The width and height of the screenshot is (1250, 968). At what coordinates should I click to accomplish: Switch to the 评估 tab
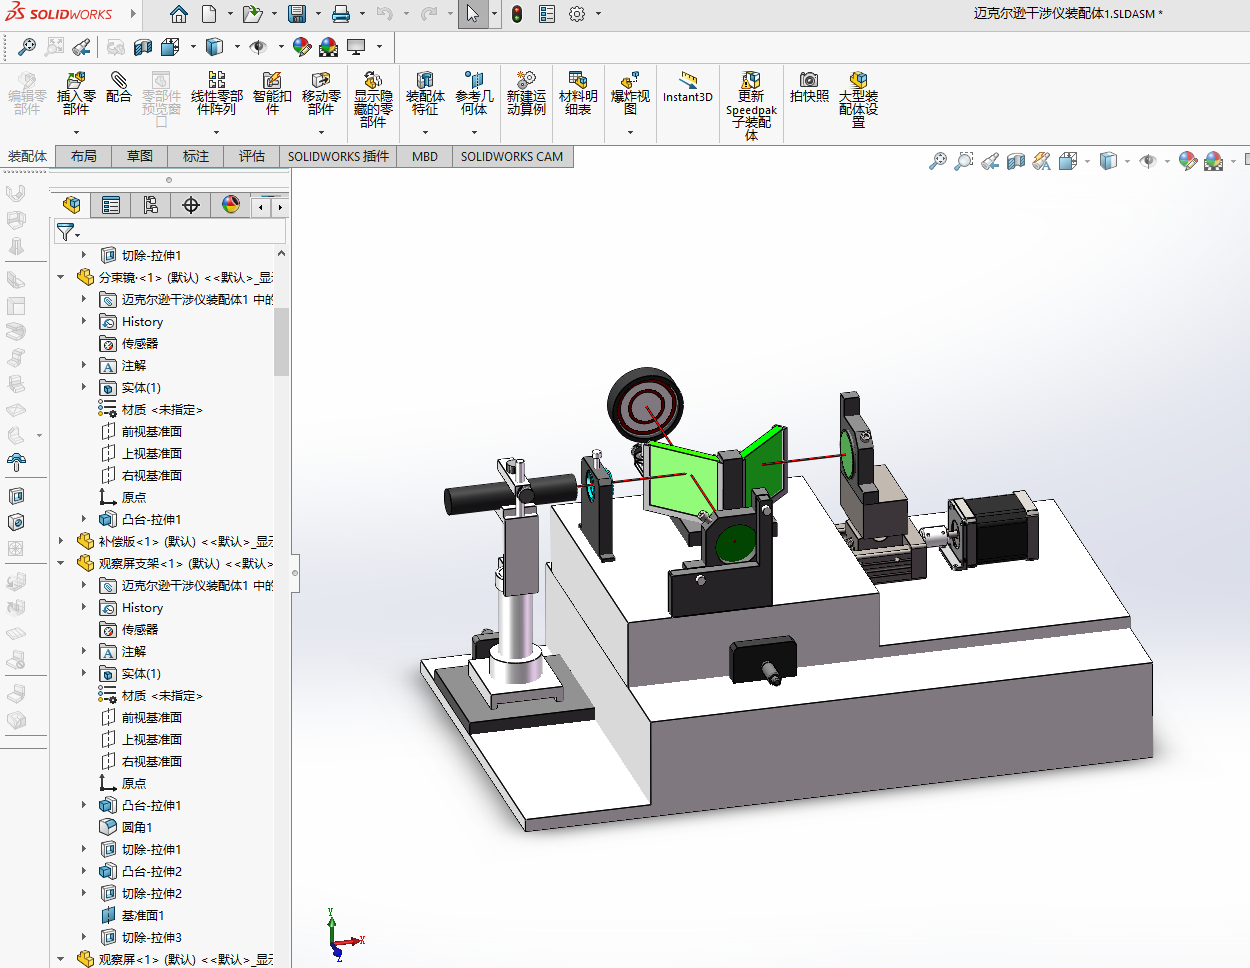252,156
